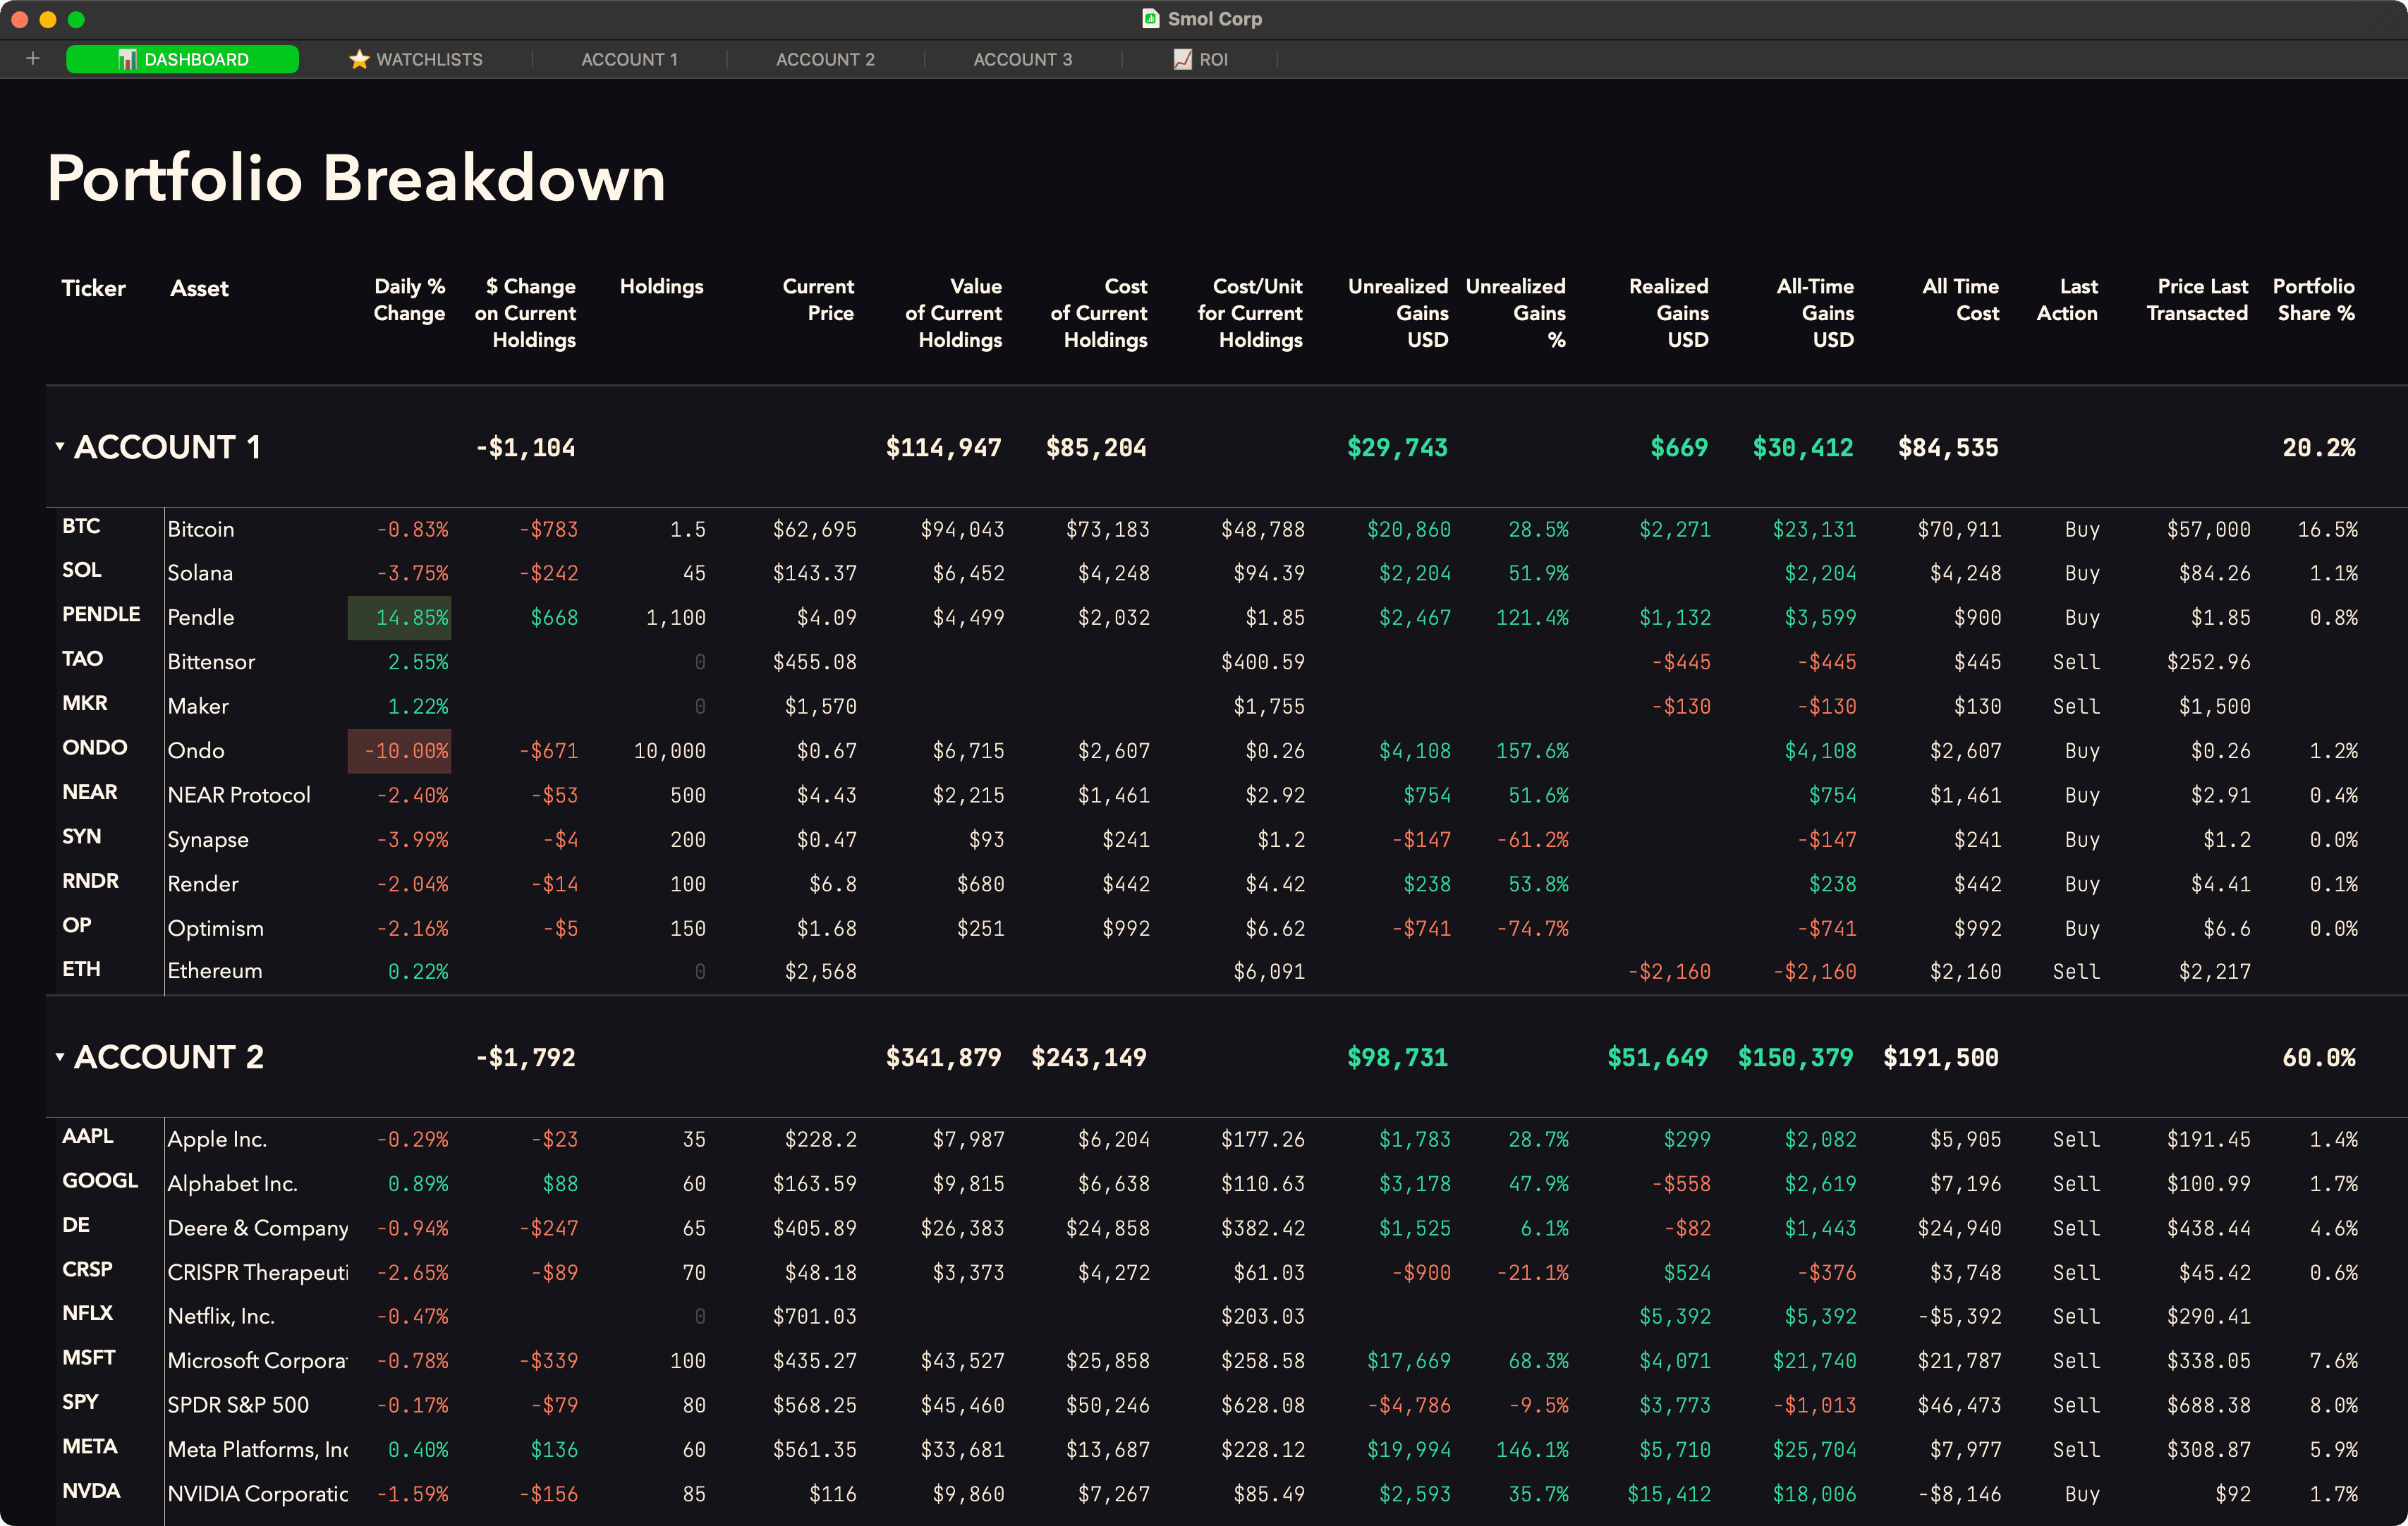Select the Maker asset cell

click(198, 706)
